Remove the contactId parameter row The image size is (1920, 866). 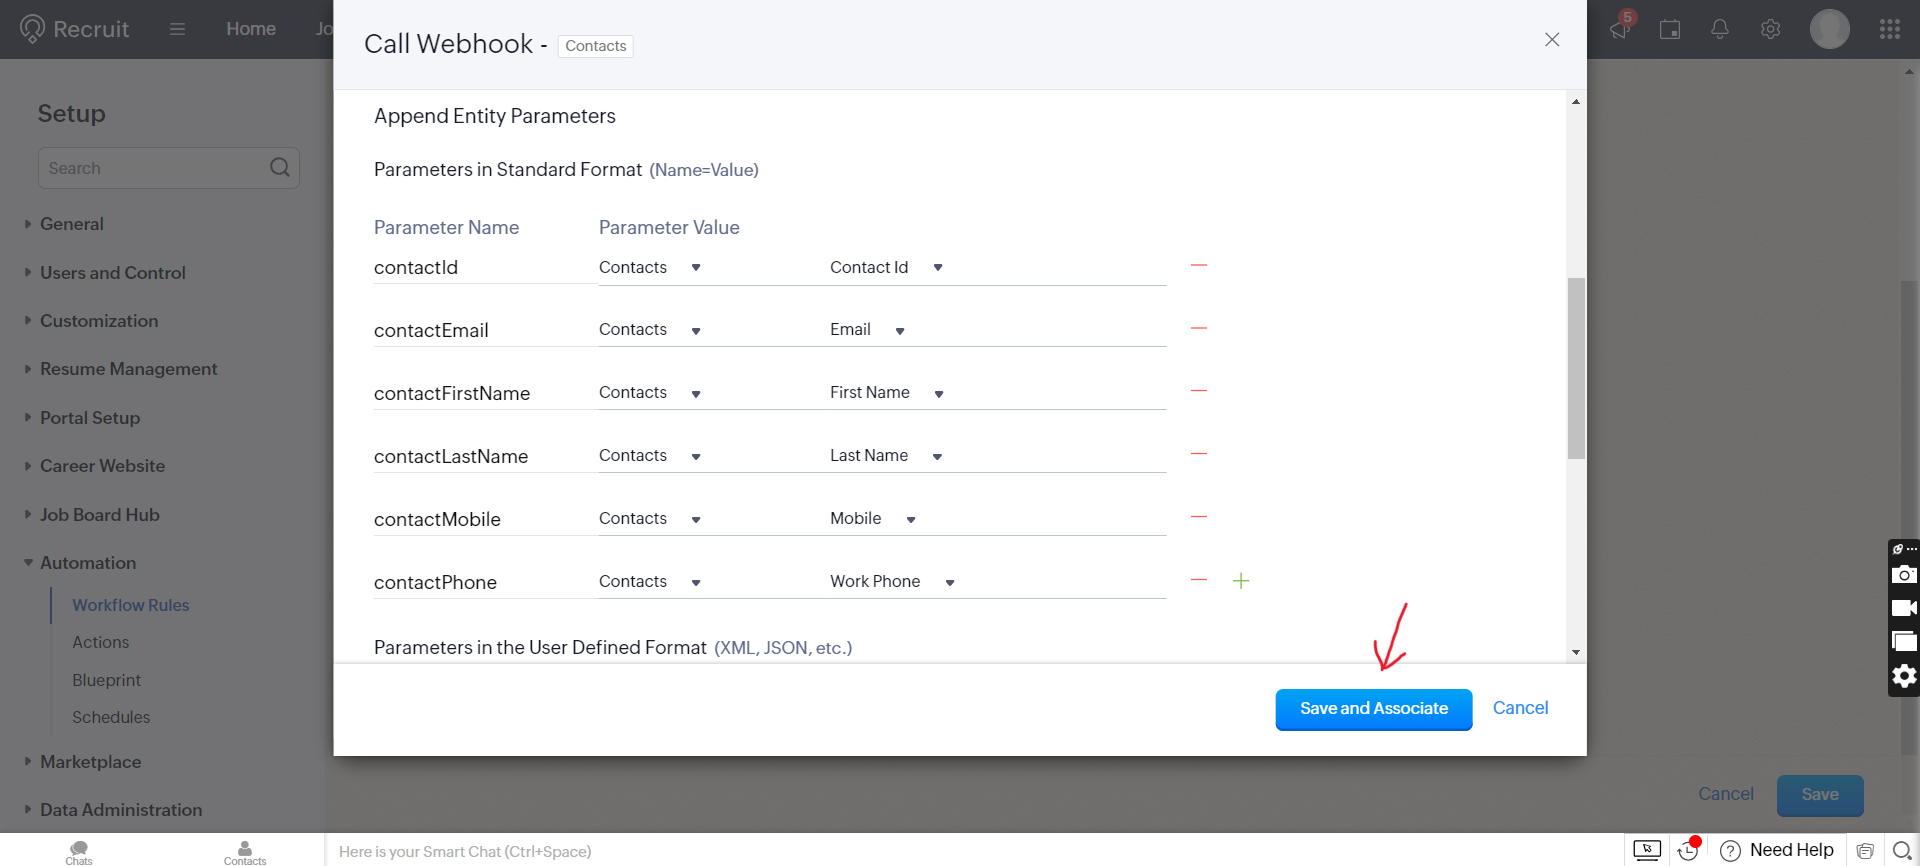pos(1199,266)
